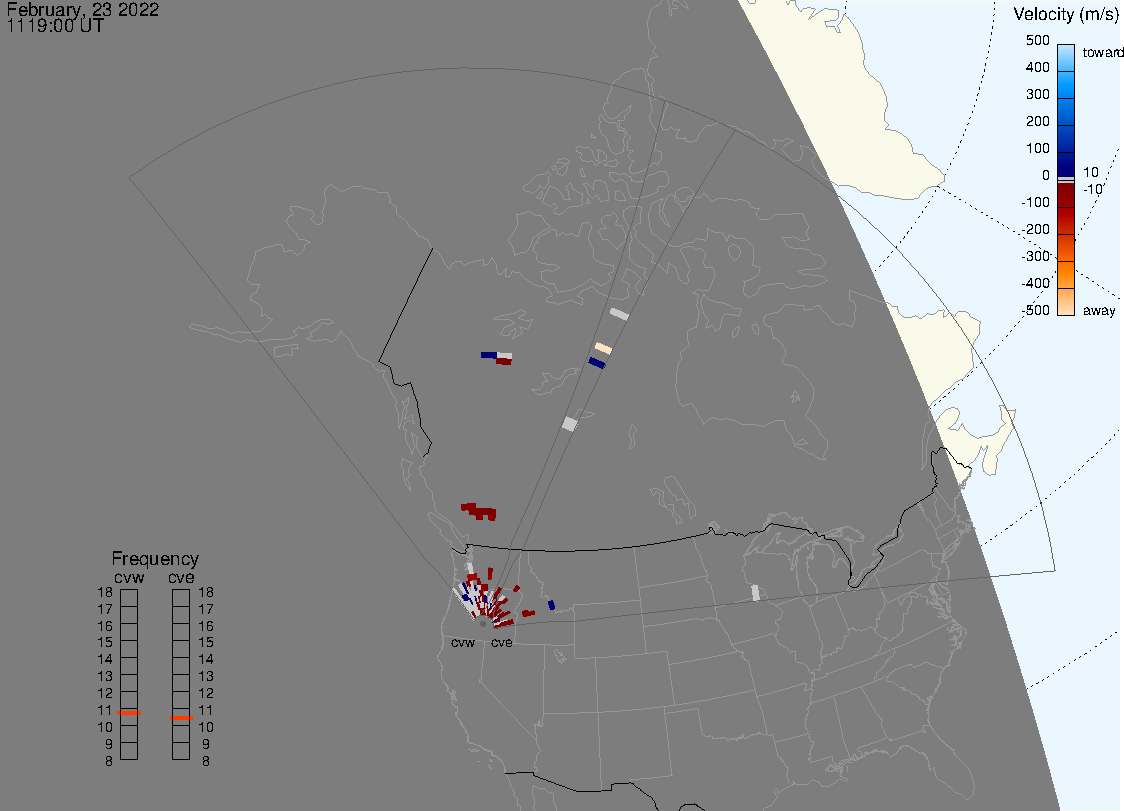Click the red frequency marker on the cve scale
Screen dimensions: 1124x811
(x=181, y=718)
